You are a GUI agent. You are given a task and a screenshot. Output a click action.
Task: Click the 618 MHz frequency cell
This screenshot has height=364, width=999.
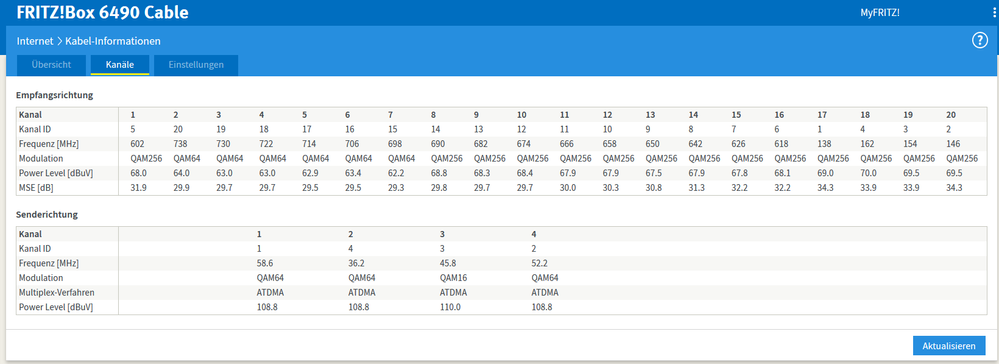(x=781, y=143)
